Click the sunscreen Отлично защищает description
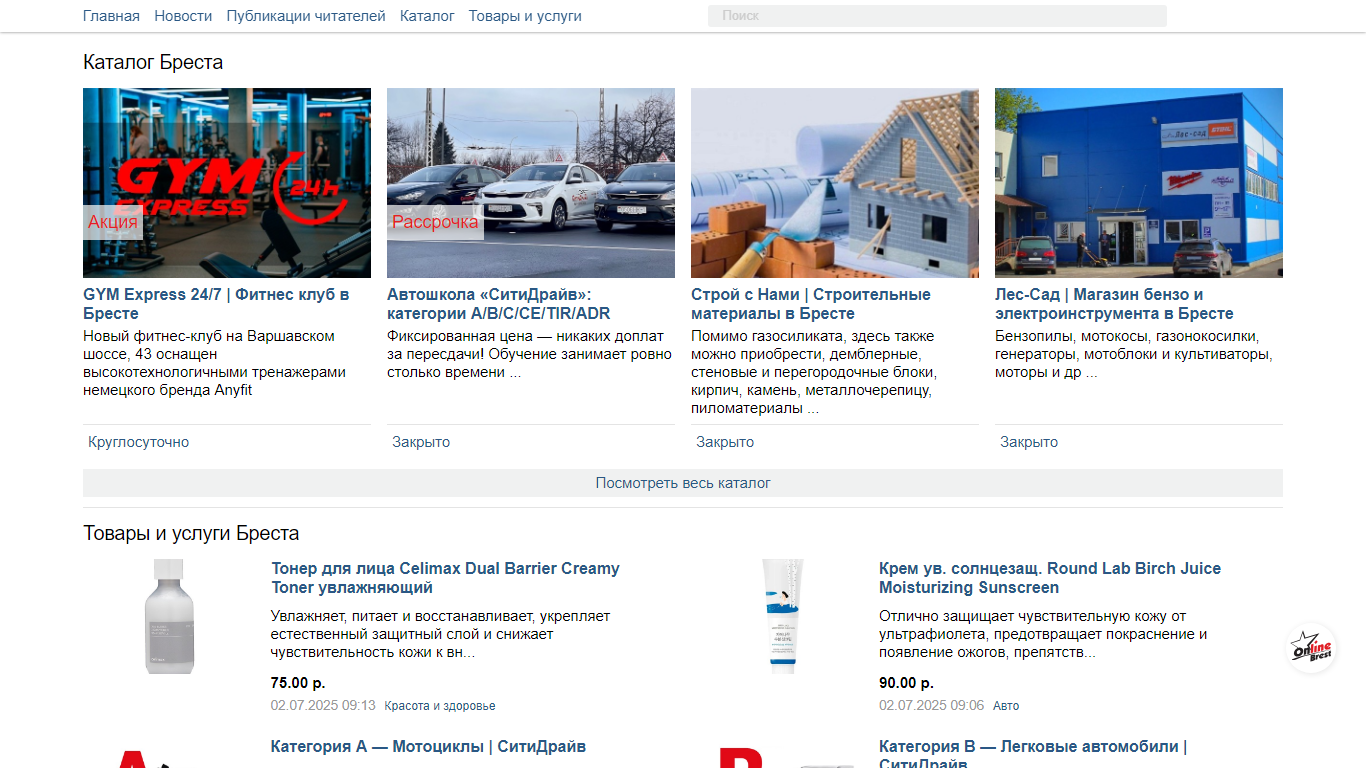Screen dimensions: 1366x768 1043,634
